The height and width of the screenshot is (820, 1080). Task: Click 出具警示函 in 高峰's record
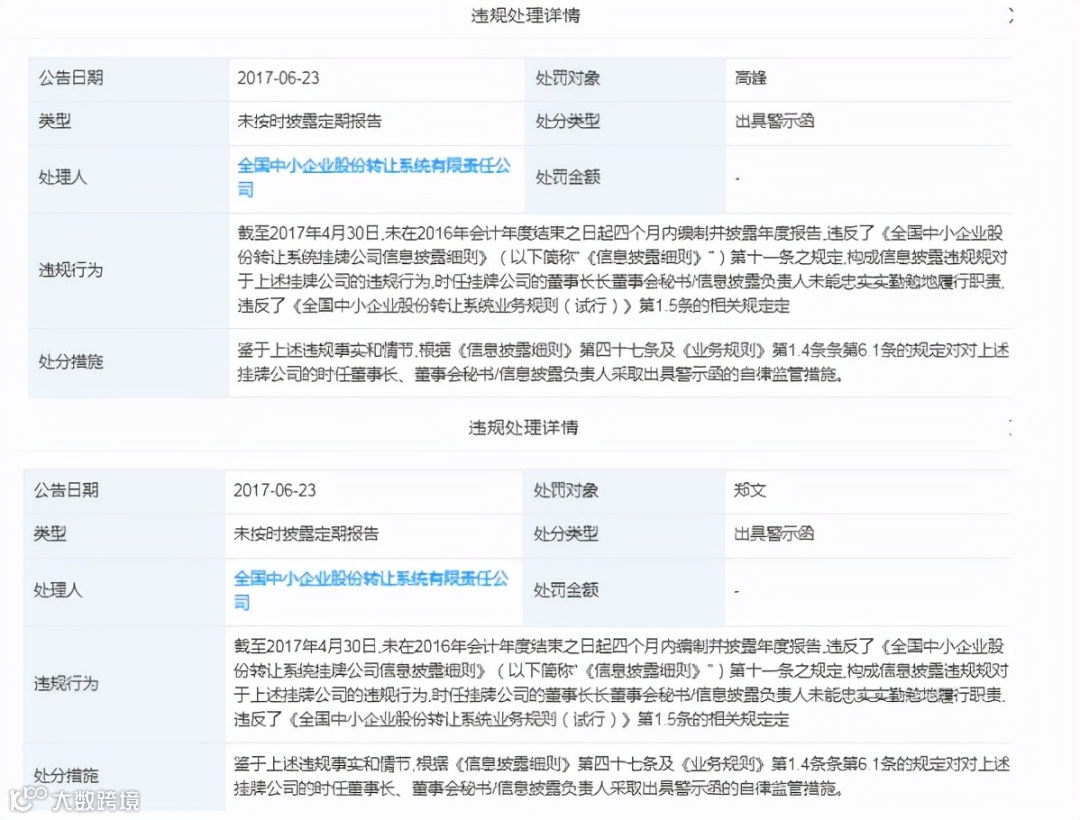coord(774,121)
